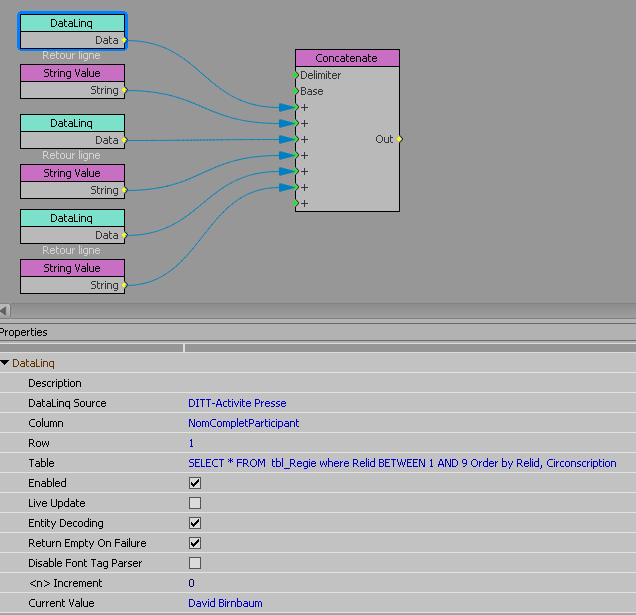
Task: Click the String output pin of the first String Value node
Action: 125,90
